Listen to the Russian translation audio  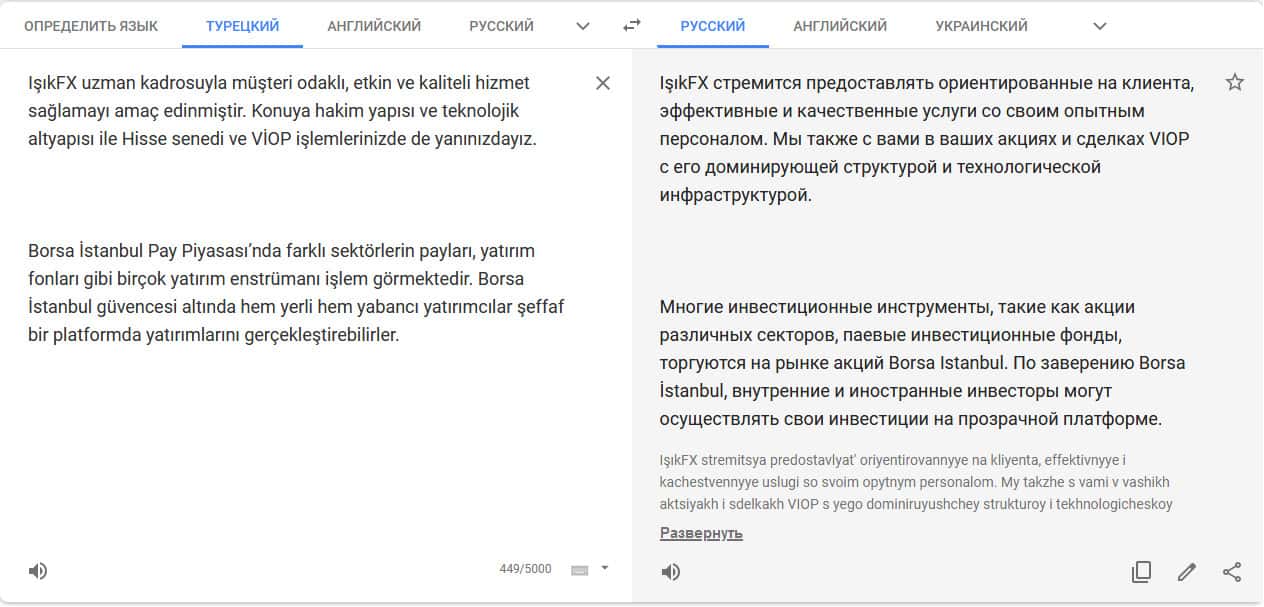[x=671, y=572]
